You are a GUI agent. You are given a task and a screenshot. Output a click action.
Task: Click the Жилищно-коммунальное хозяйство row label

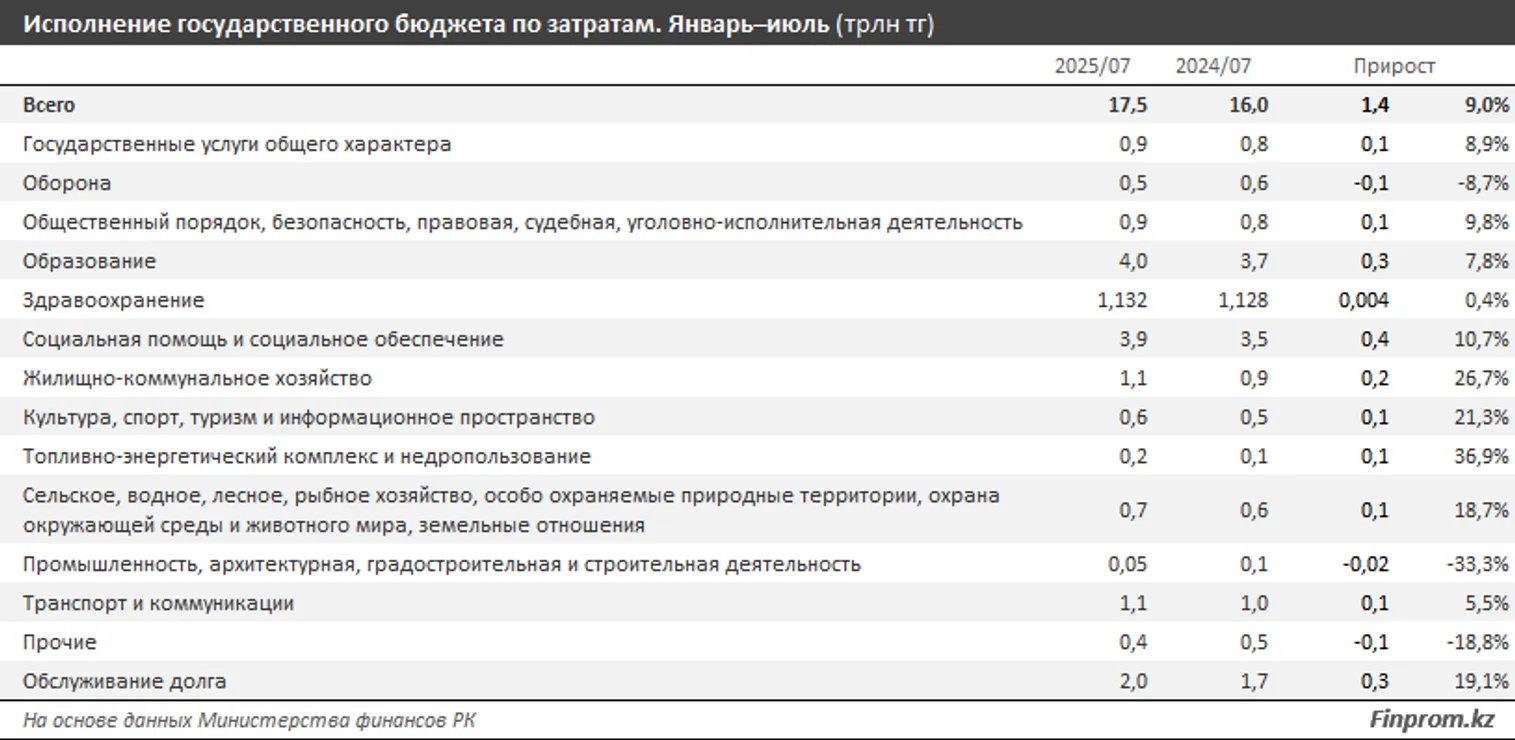(197, 378)
